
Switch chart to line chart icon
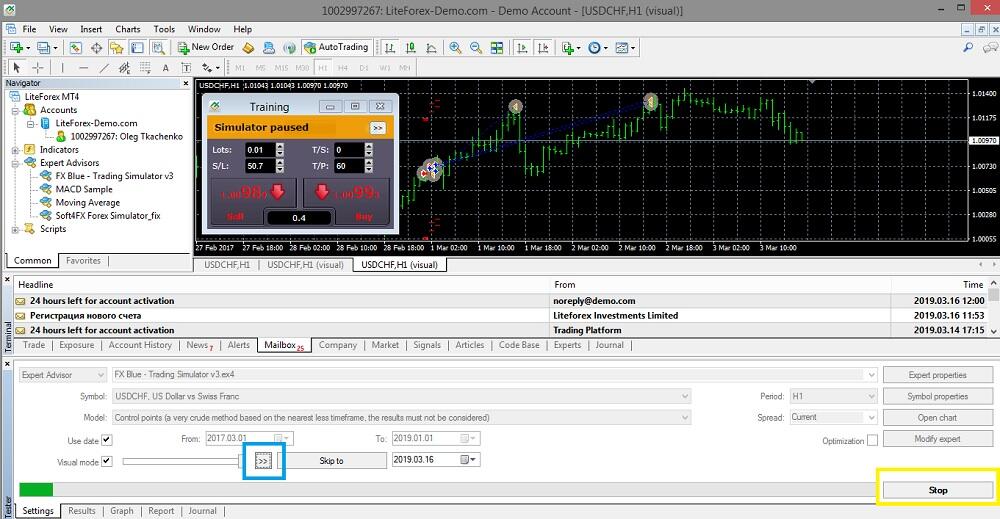(x=432, y=47)
